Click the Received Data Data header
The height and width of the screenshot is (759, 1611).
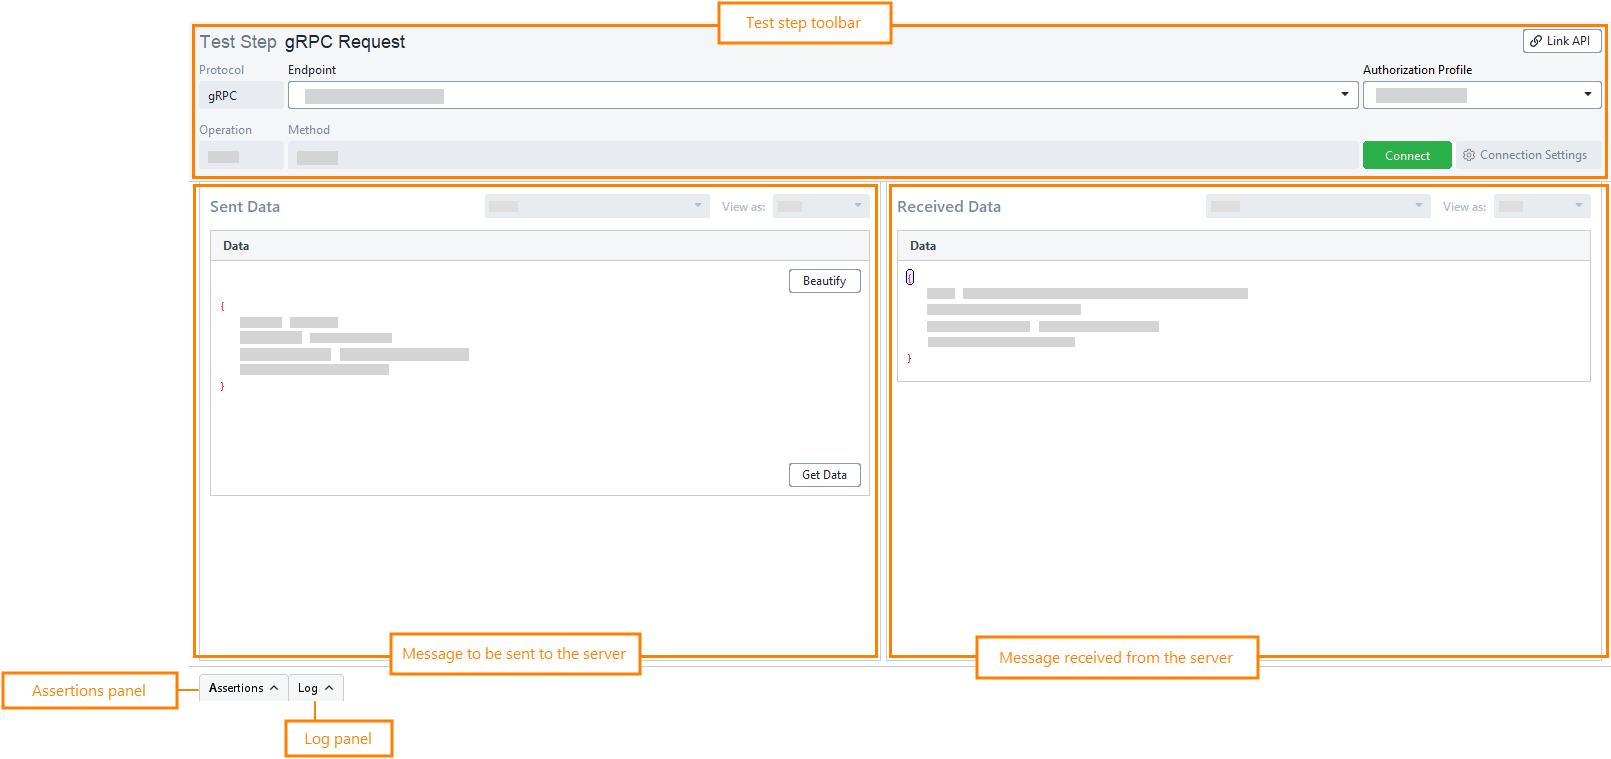coord(1244,246)
